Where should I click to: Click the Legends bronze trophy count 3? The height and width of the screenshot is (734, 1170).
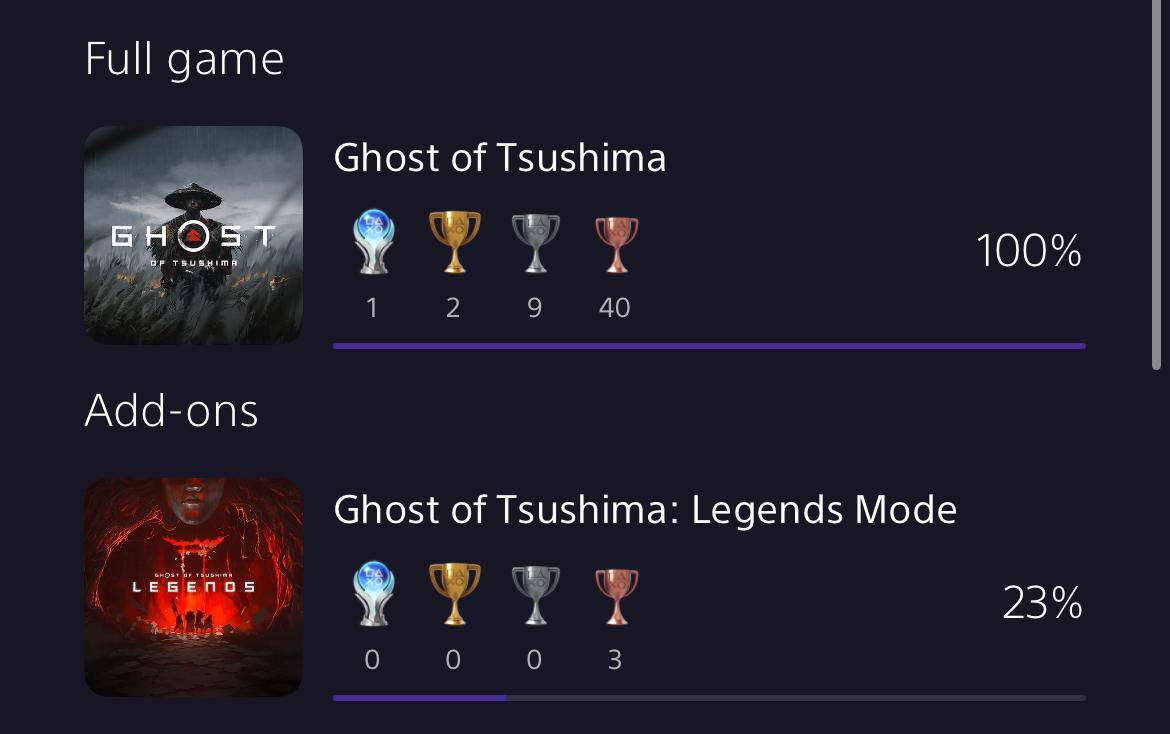(614, 660)
